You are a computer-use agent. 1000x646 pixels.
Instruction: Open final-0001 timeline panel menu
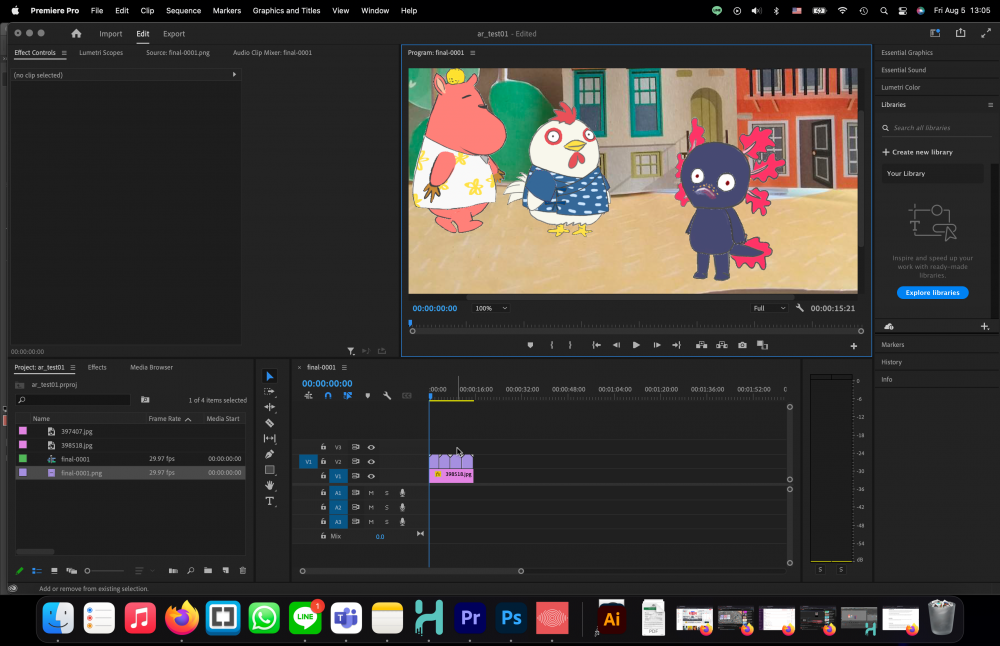pyautogui.click(x=344, y=367)
